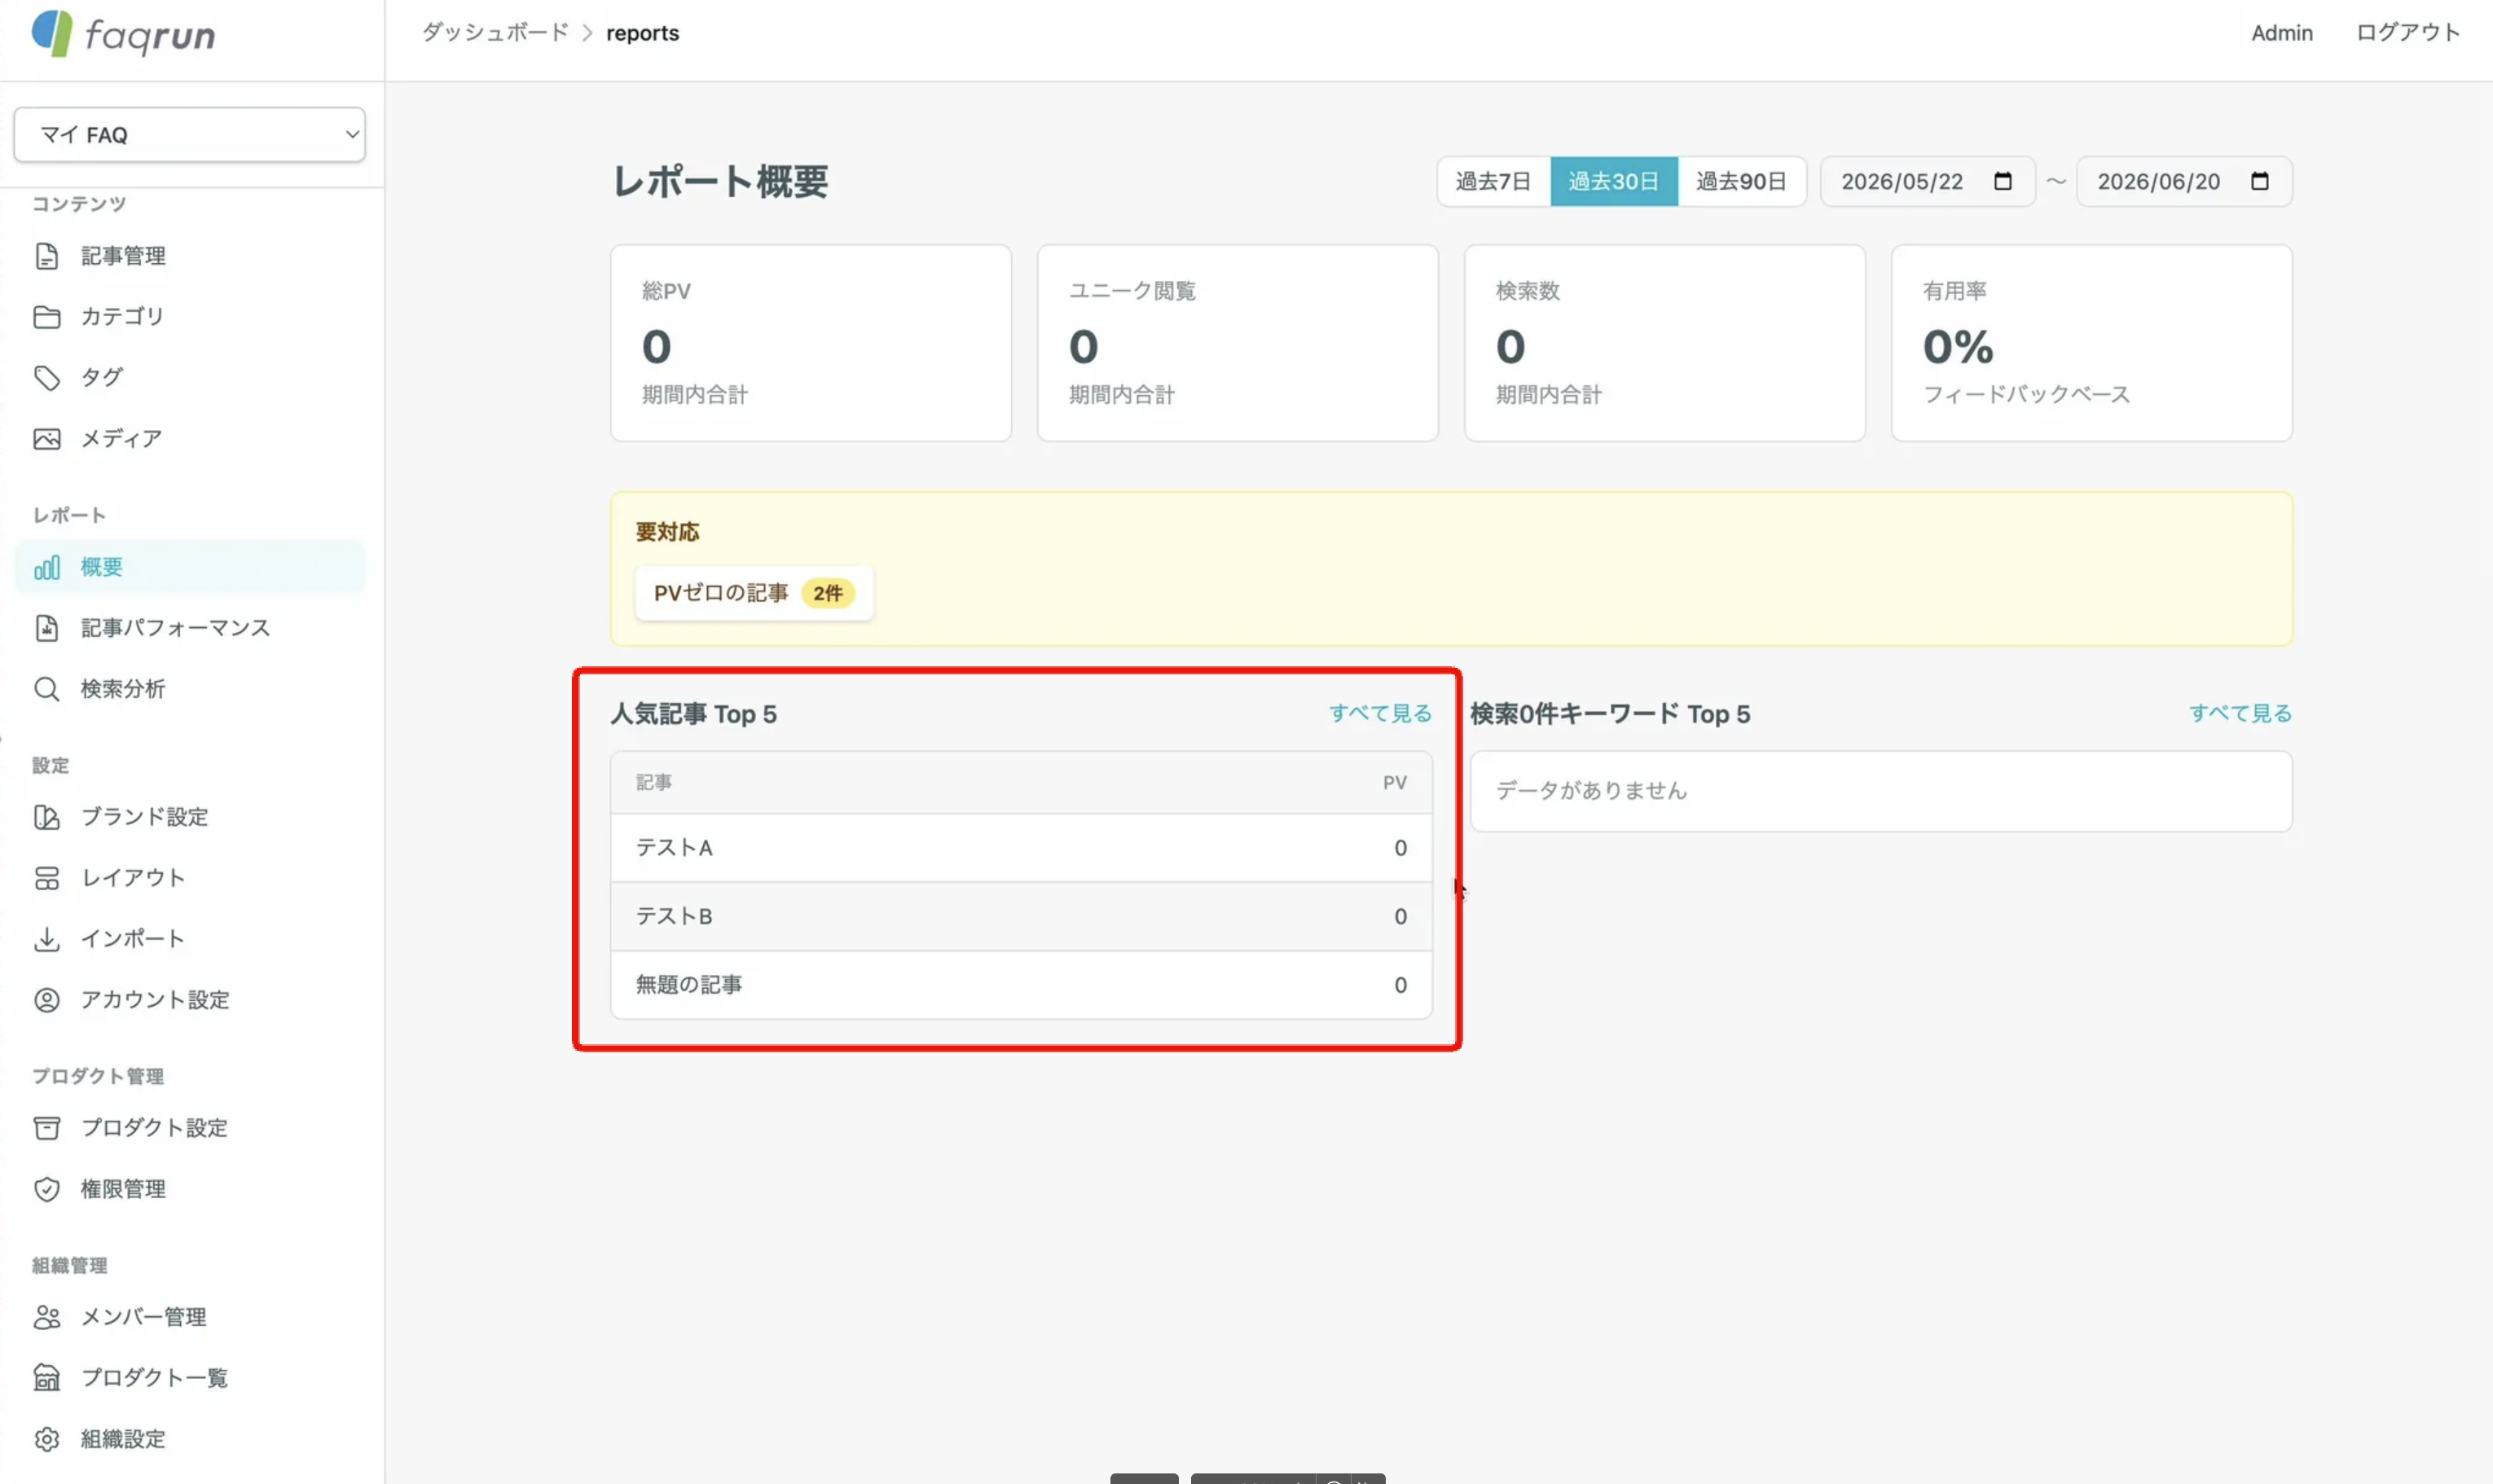Image resolution: width=2493 pixels, height=1484 pixels.
Task: Click the ブランド設定 palette icon
Action: coord(47,817)
